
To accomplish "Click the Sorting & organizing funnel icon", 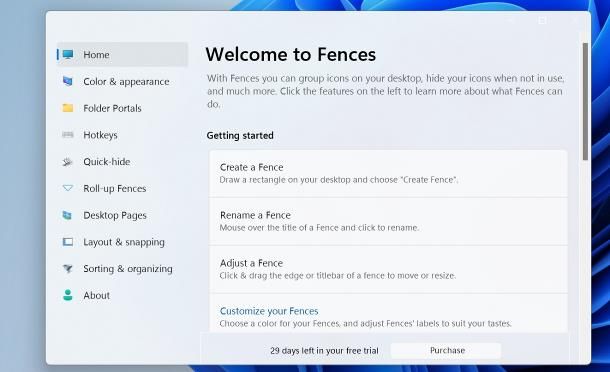I will (68, 268).
